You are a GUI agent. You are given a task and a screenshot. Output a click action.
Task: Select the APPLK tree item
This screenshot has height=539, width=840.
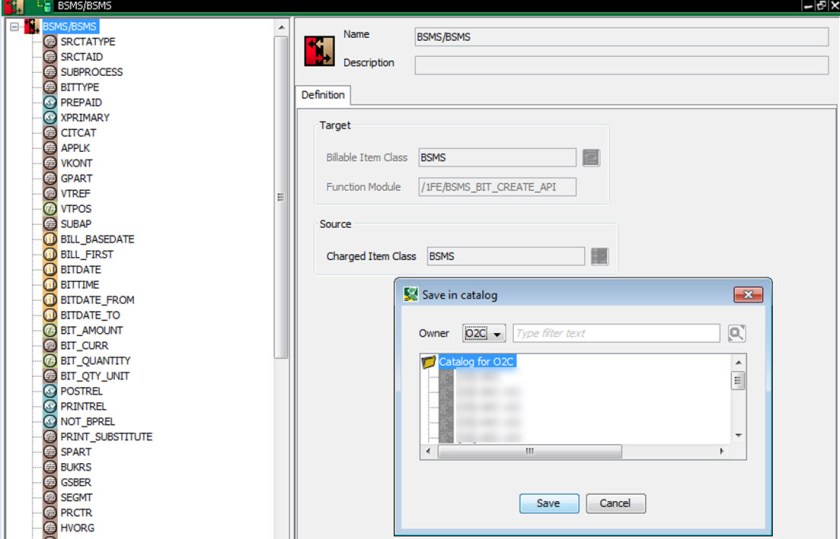coord(75,148)
